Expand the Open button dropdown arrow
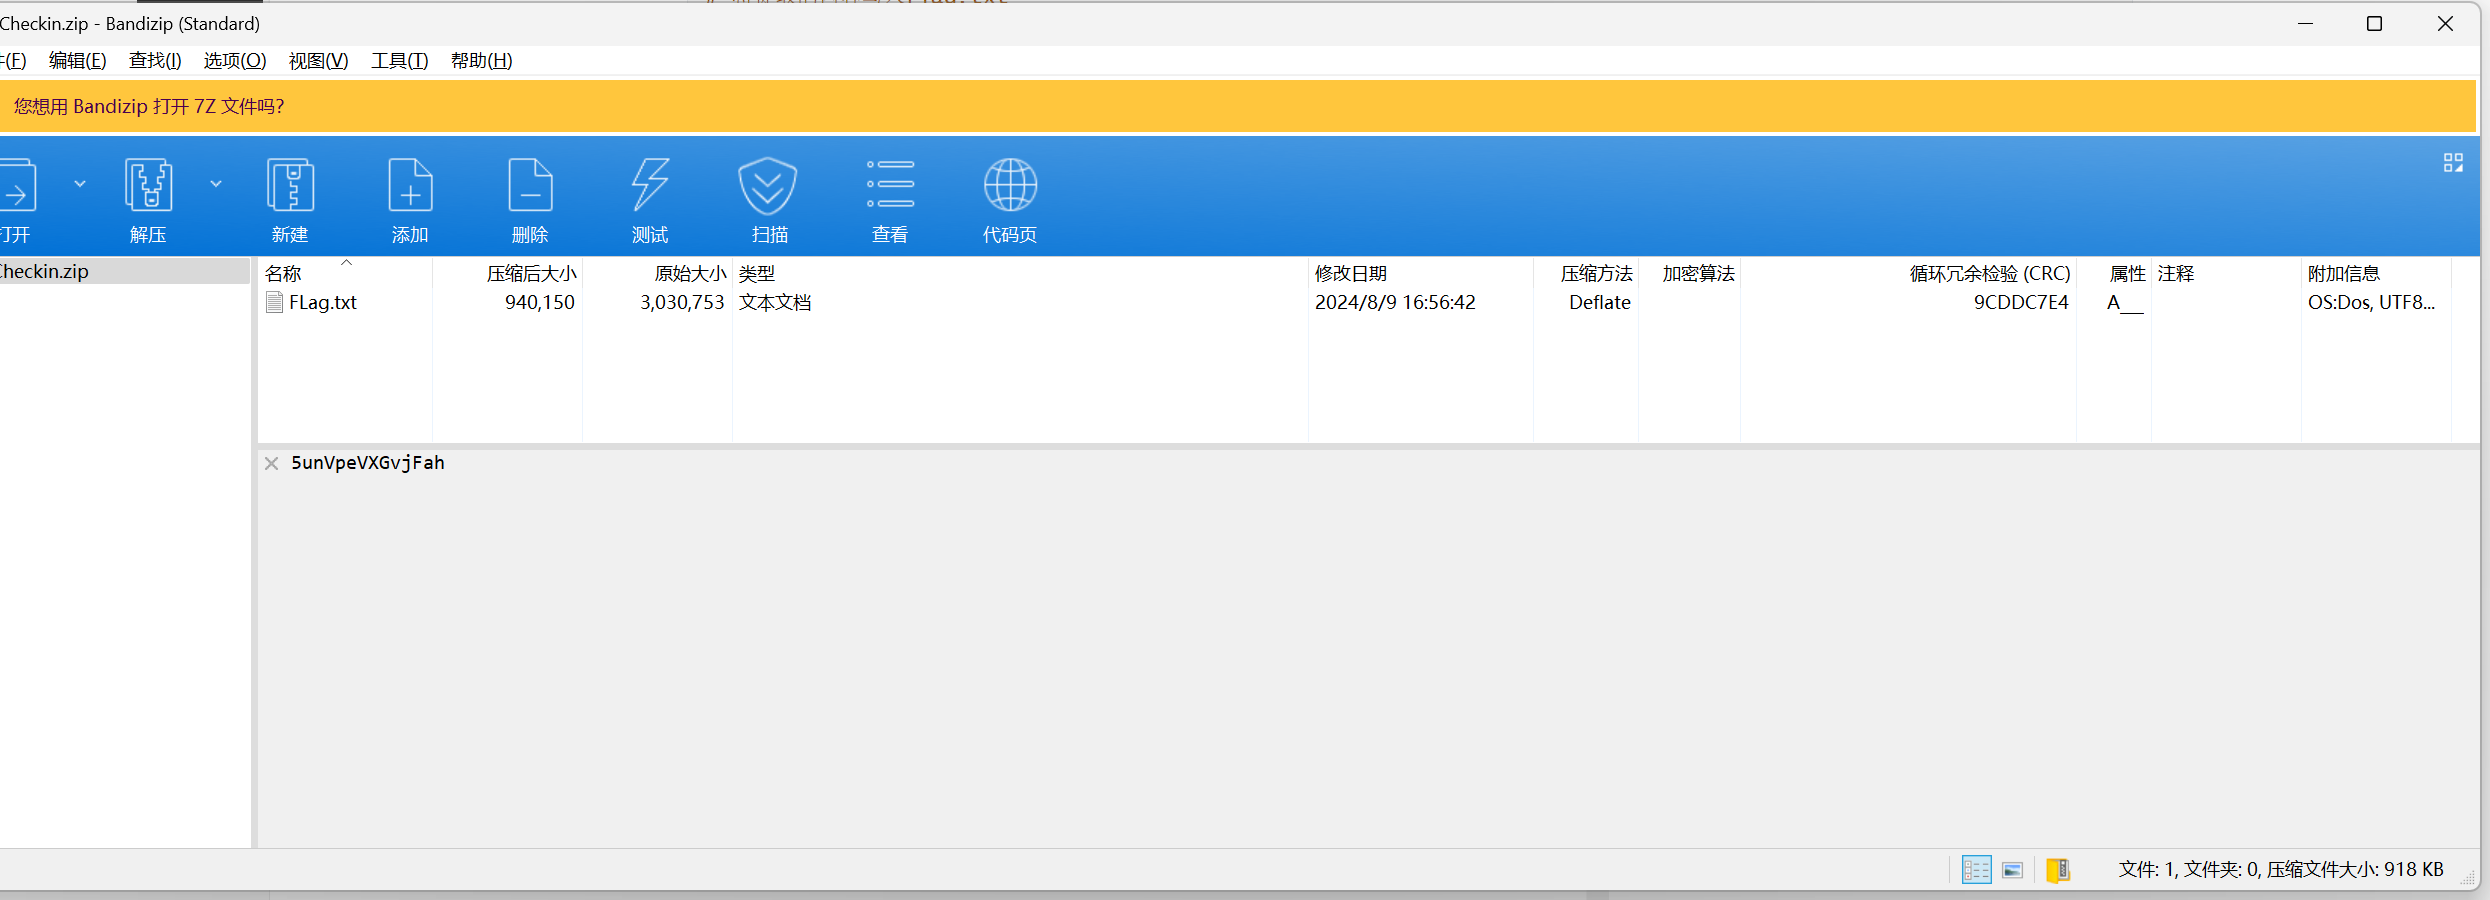The image size is (2490, 900). (x=80, y=184)
